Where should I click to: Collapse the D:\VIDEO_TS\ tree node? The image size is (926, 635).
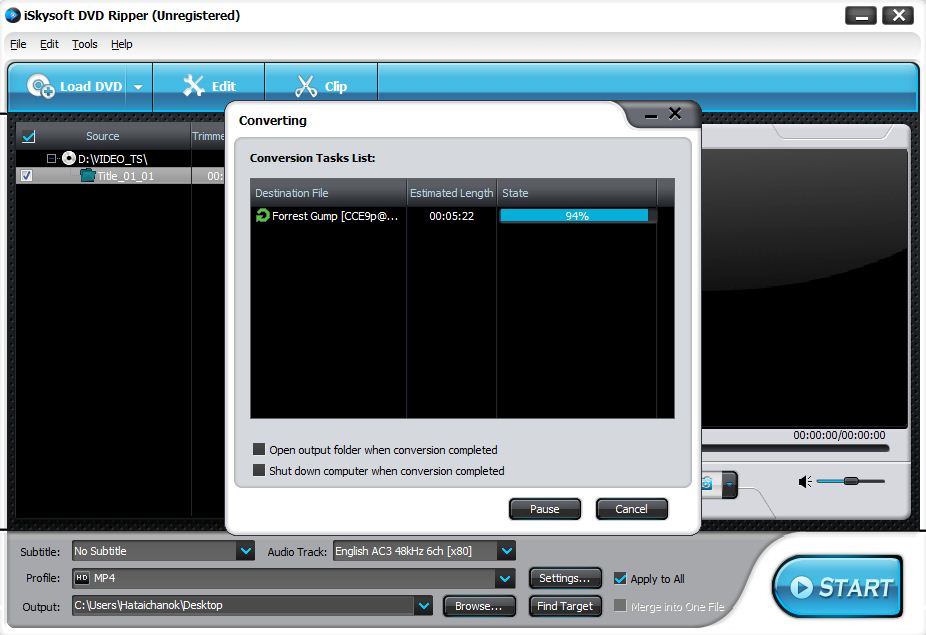point(51,158)
